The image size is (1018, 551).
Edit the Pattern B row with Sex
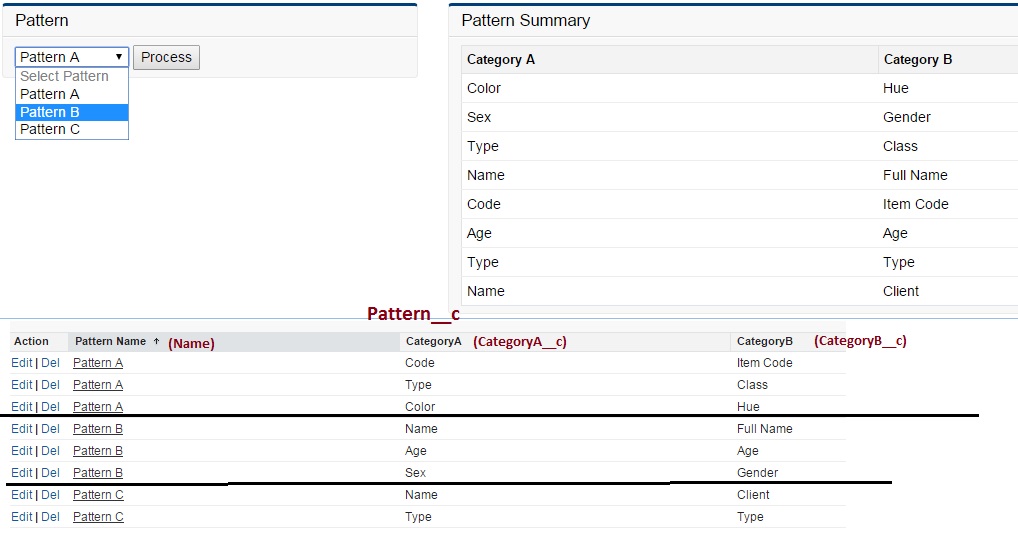click(21, 473)
